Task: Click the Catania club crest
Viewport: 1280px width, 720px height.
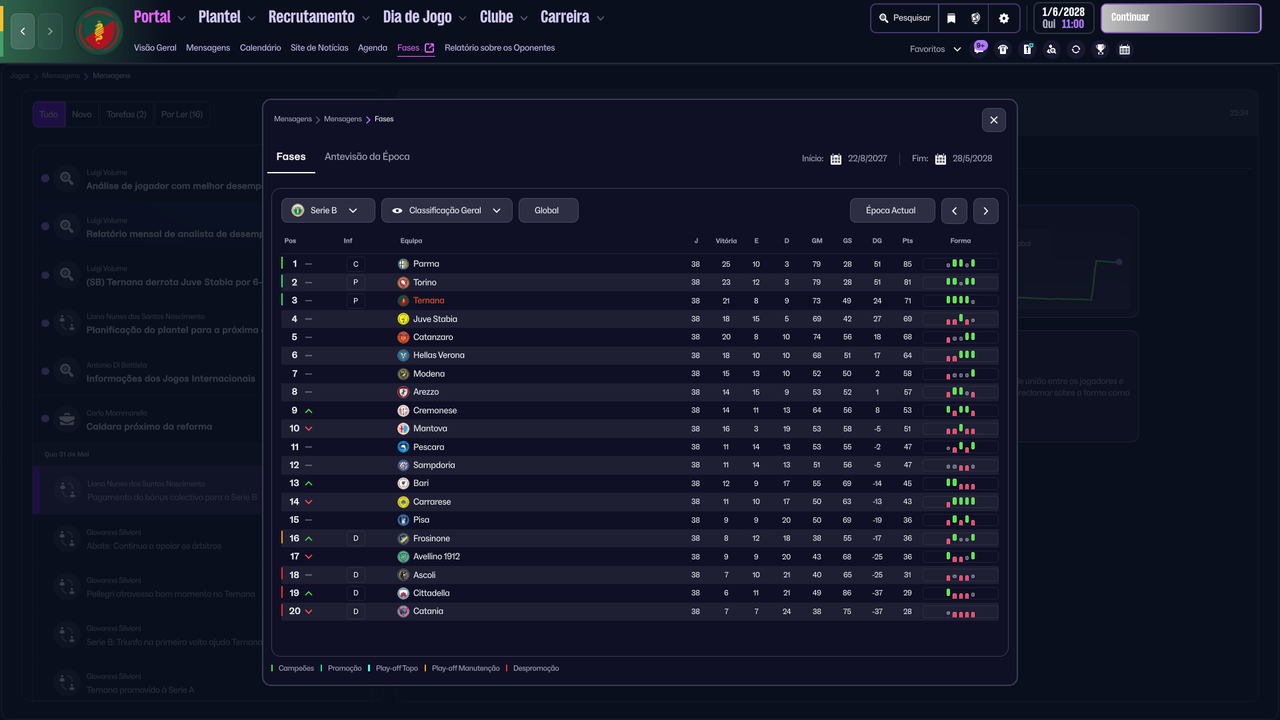Action: [403, 611]
